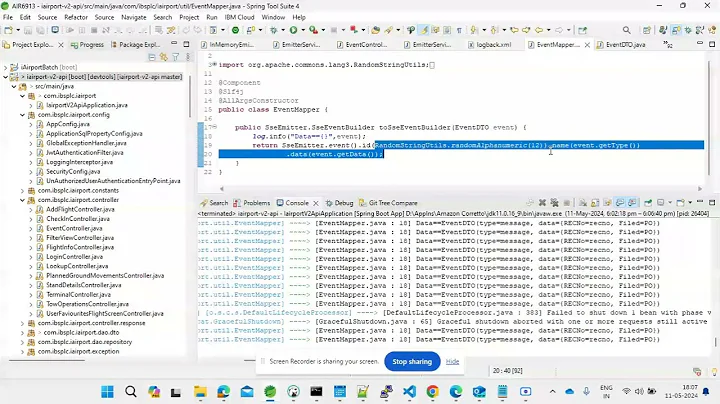
Task: Click the Debug bug toolbar icon
Action: 274,30
